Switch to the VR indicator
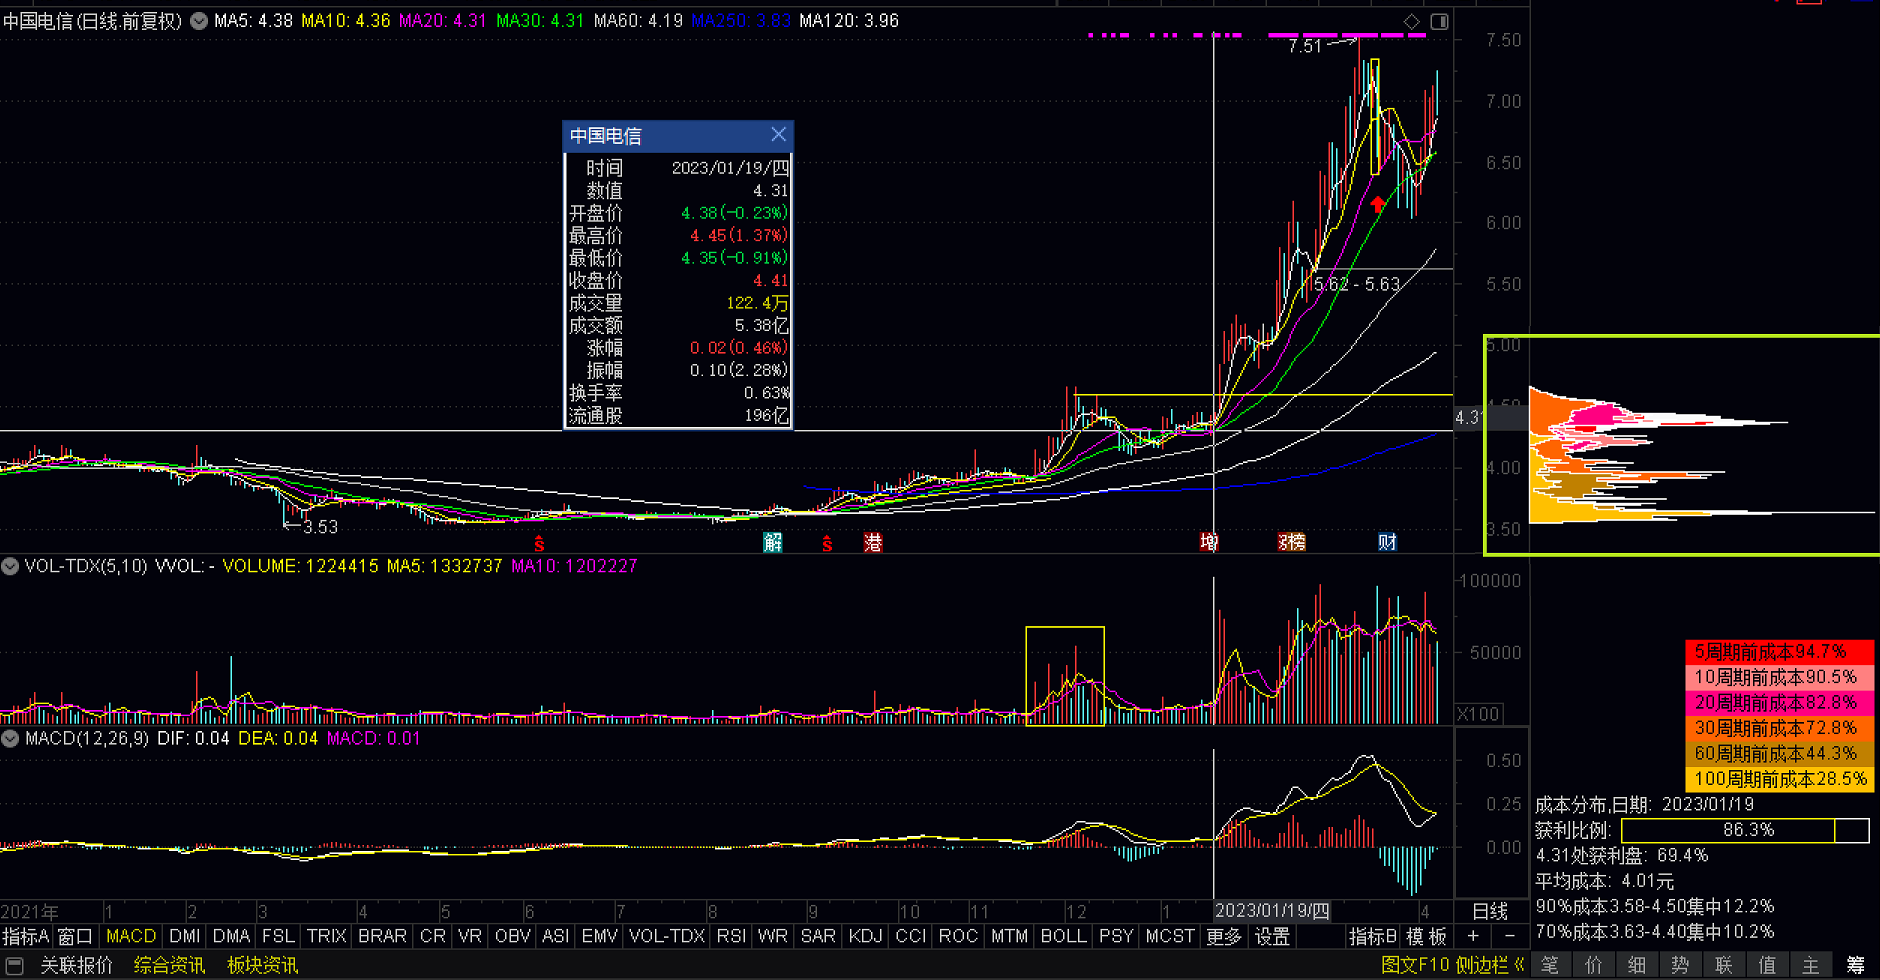1880x980 pixels. [x=469, y=936]
